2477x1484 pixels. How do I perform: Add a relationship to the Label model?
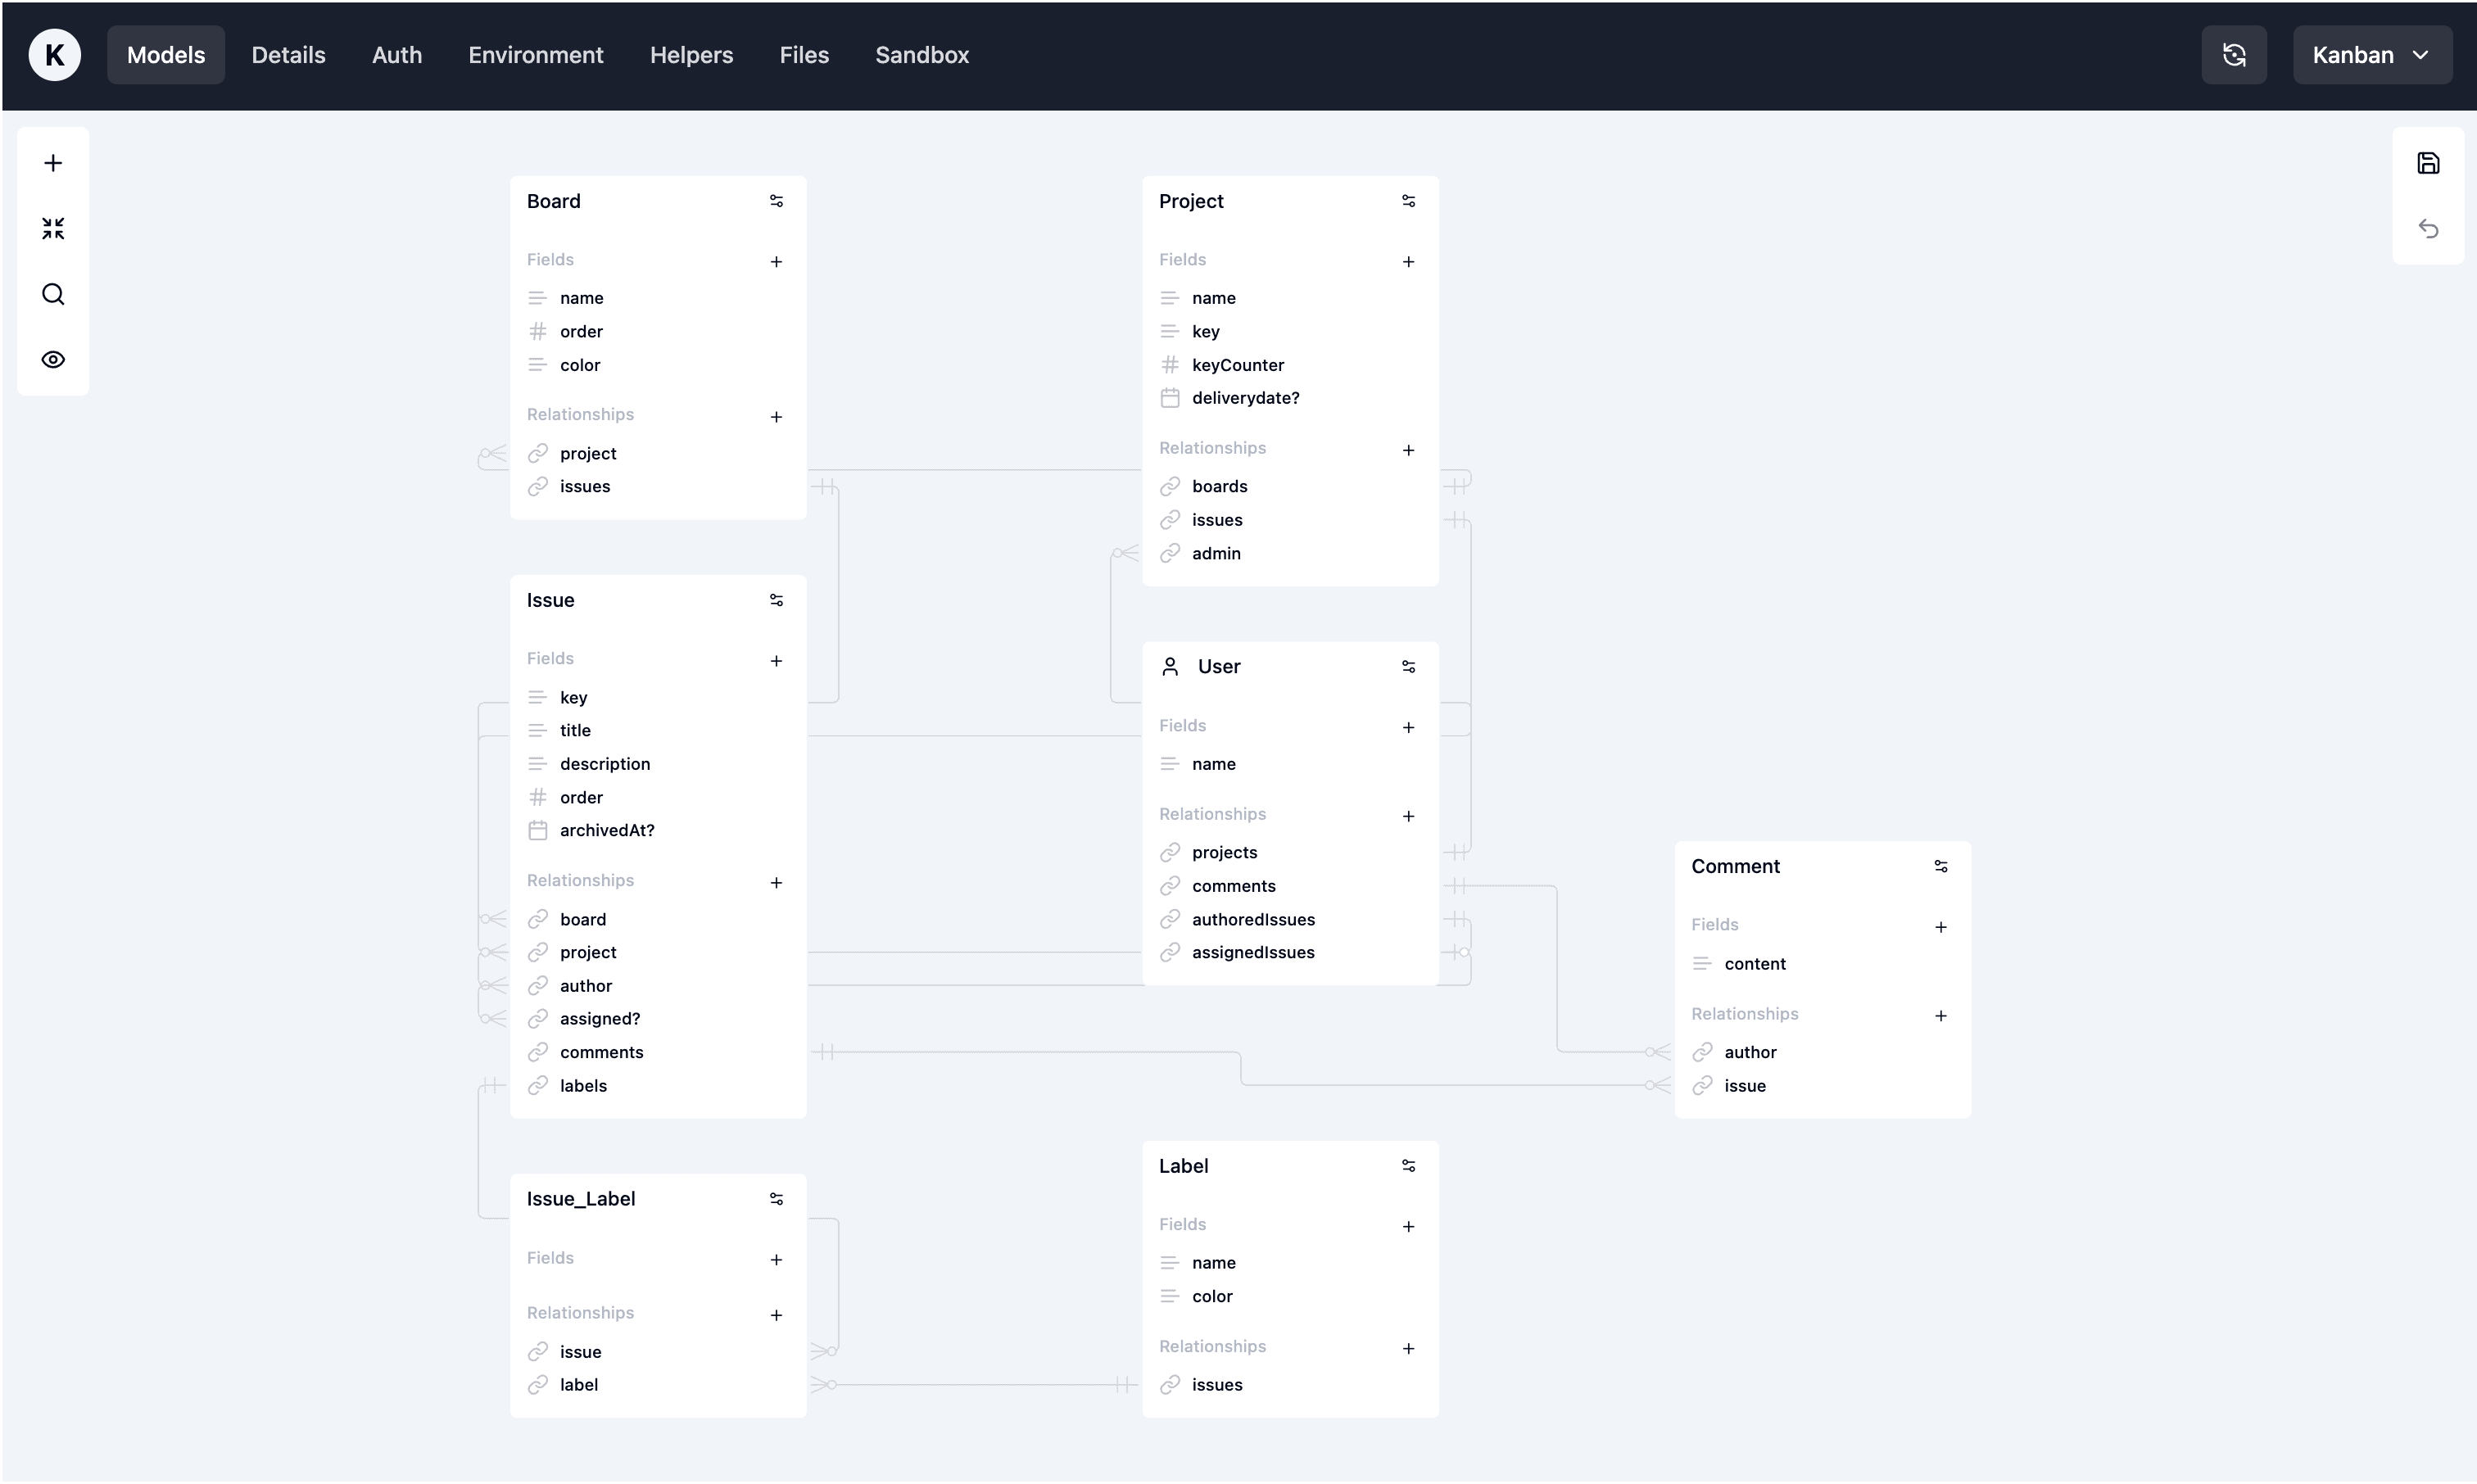coord(1408,1349)
